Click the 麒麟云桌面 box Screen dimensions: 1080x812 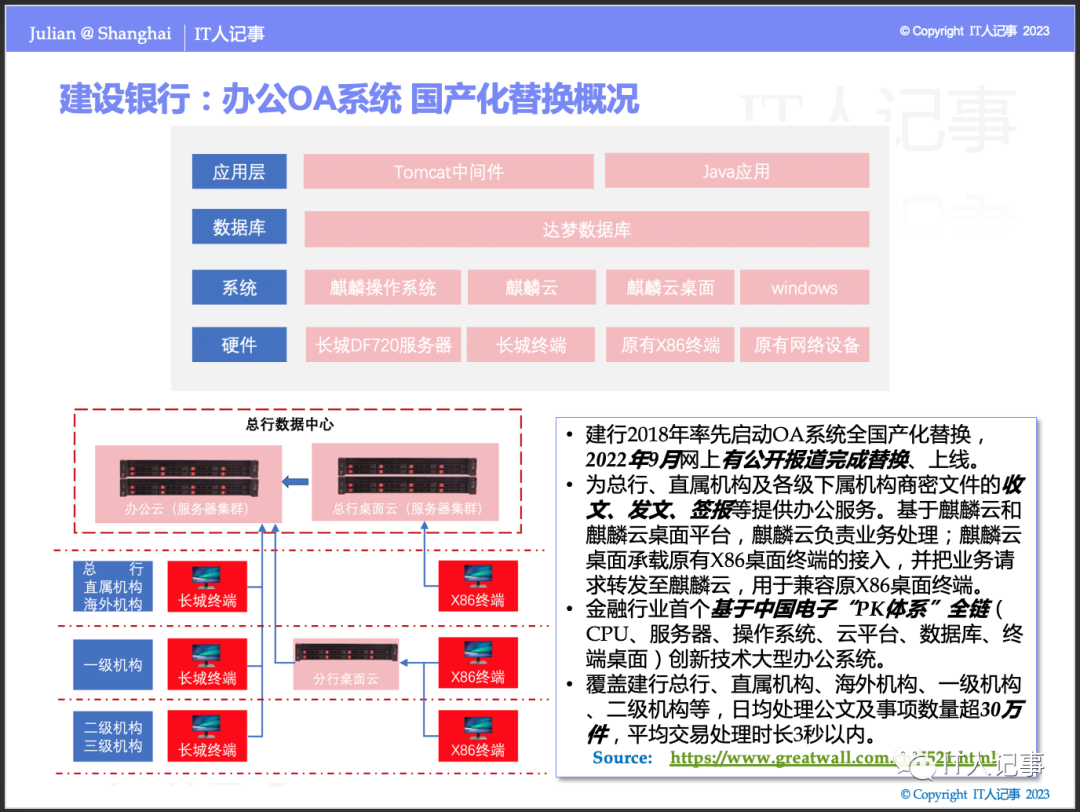tap(669, 287)
